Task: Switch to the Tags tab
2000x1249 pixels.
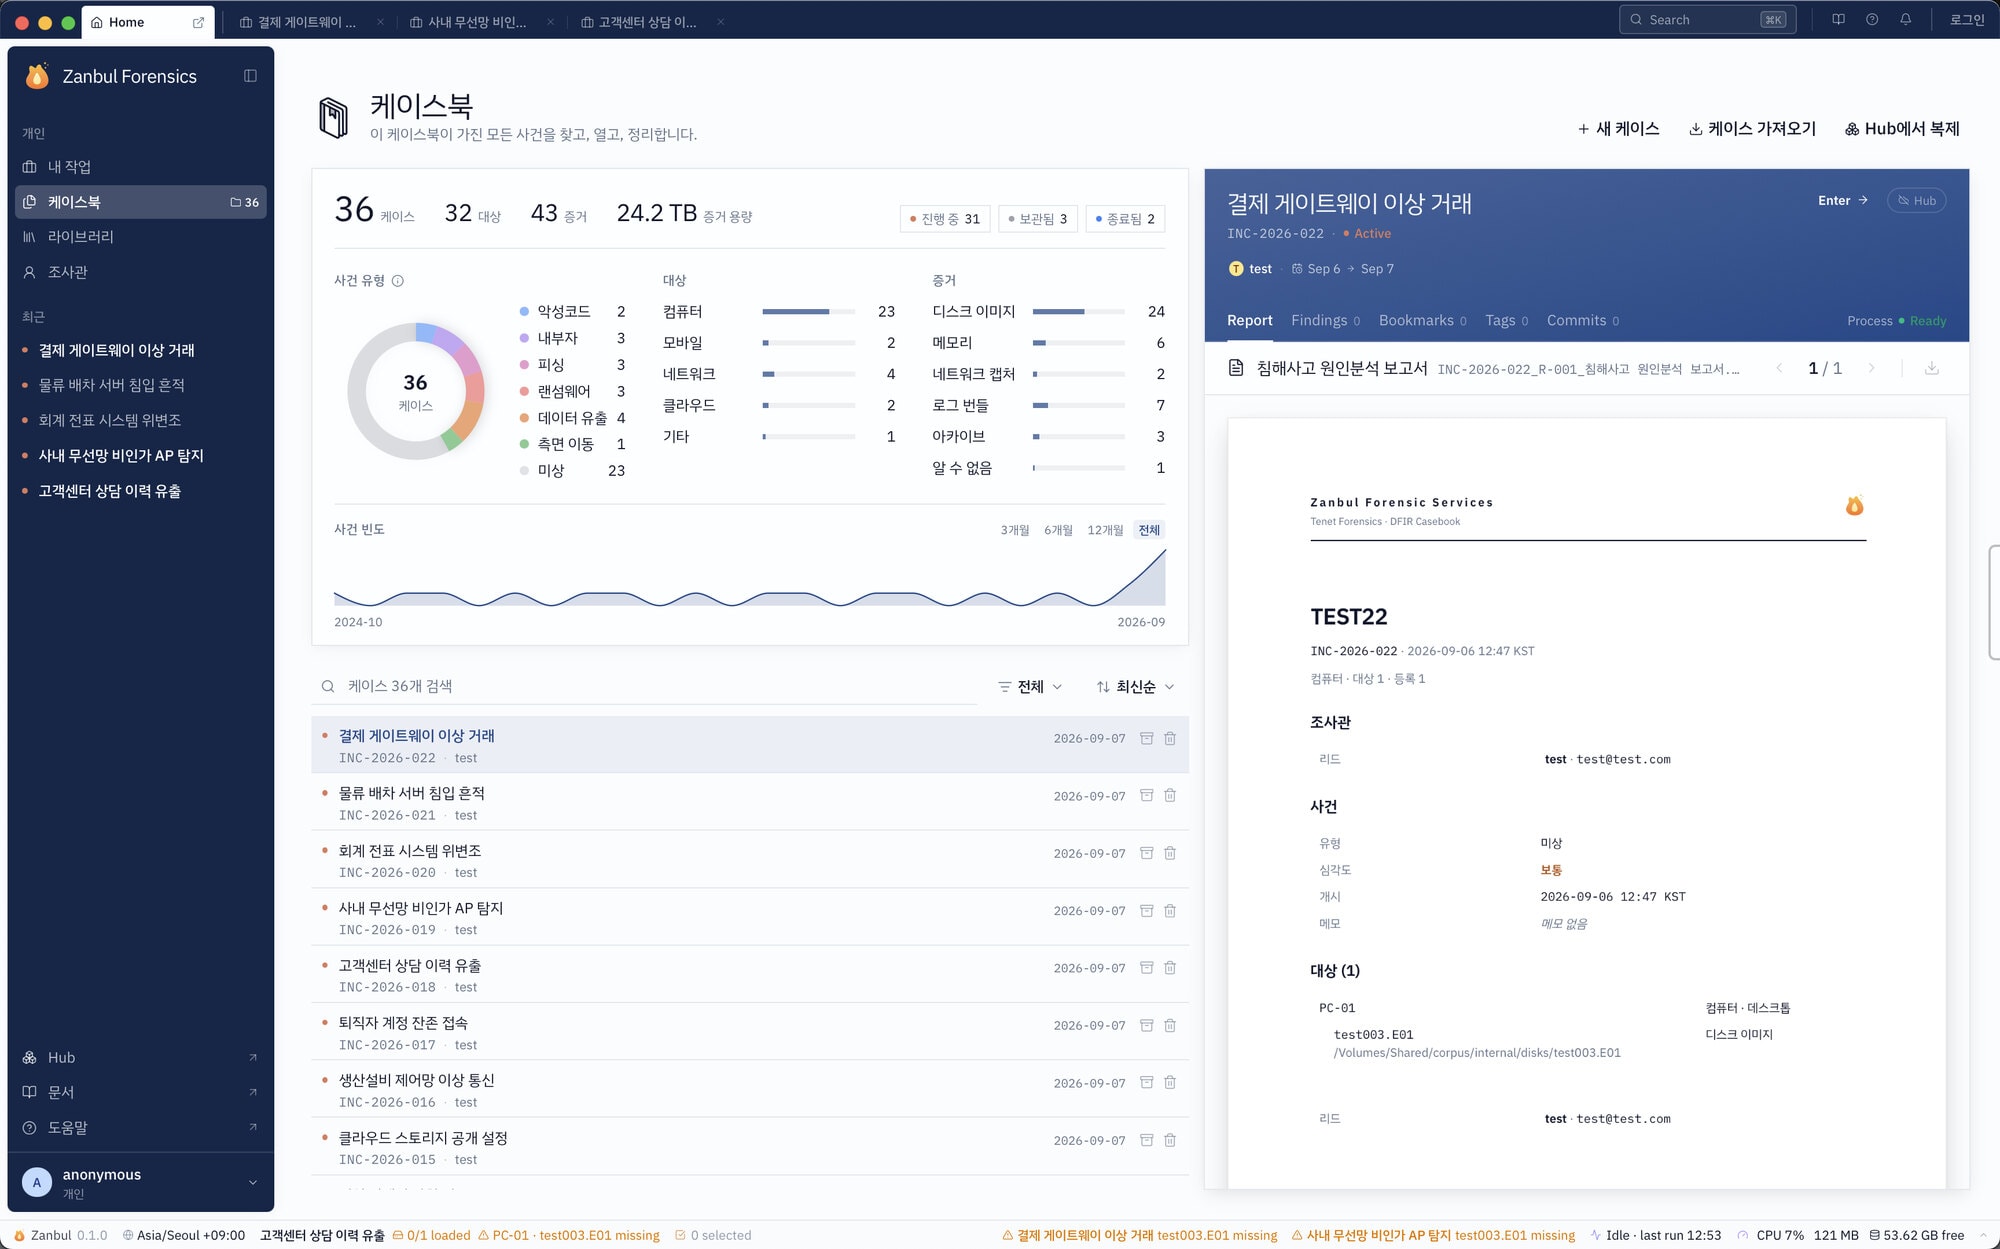Action: coord(1506,321)
